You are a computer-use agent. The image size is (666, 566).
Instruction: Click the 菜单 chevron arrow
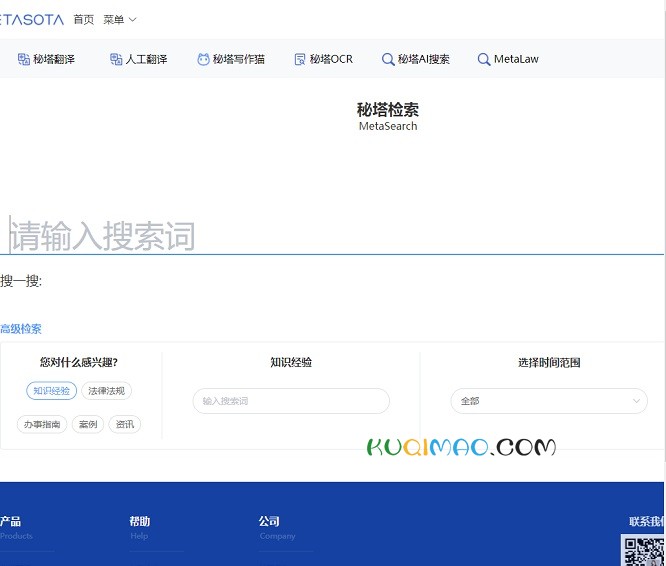[x=133, y=20]
